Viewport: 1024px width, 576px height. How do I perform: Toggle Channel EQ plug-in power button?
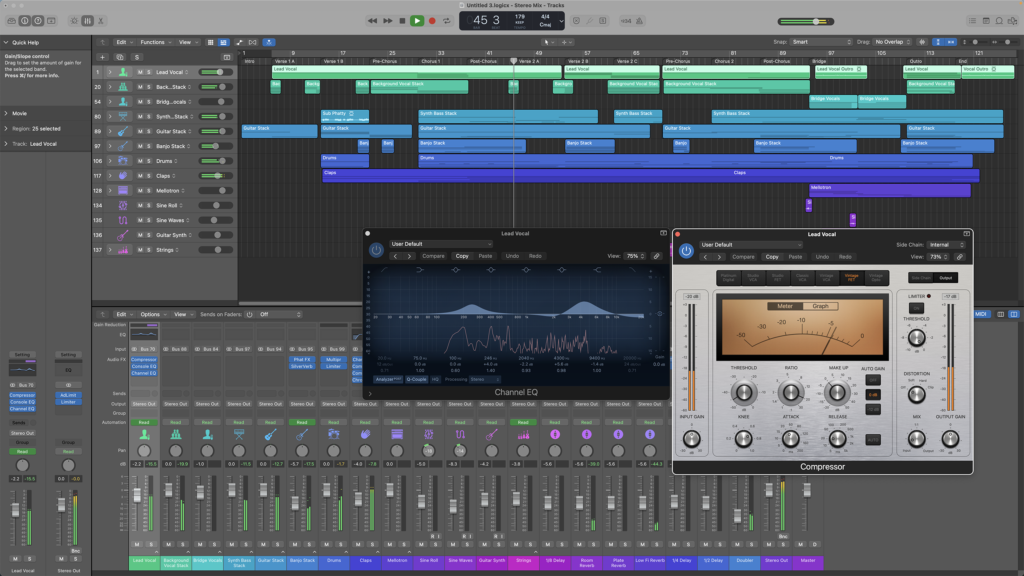point(376,250)
